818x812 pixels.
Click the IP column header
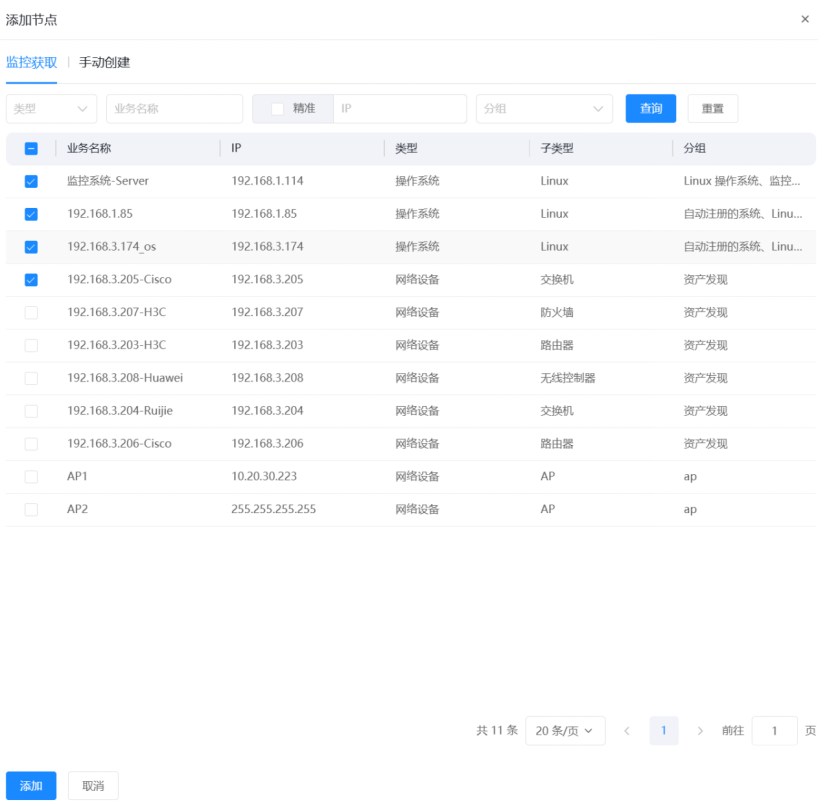(x=236, y=148)
